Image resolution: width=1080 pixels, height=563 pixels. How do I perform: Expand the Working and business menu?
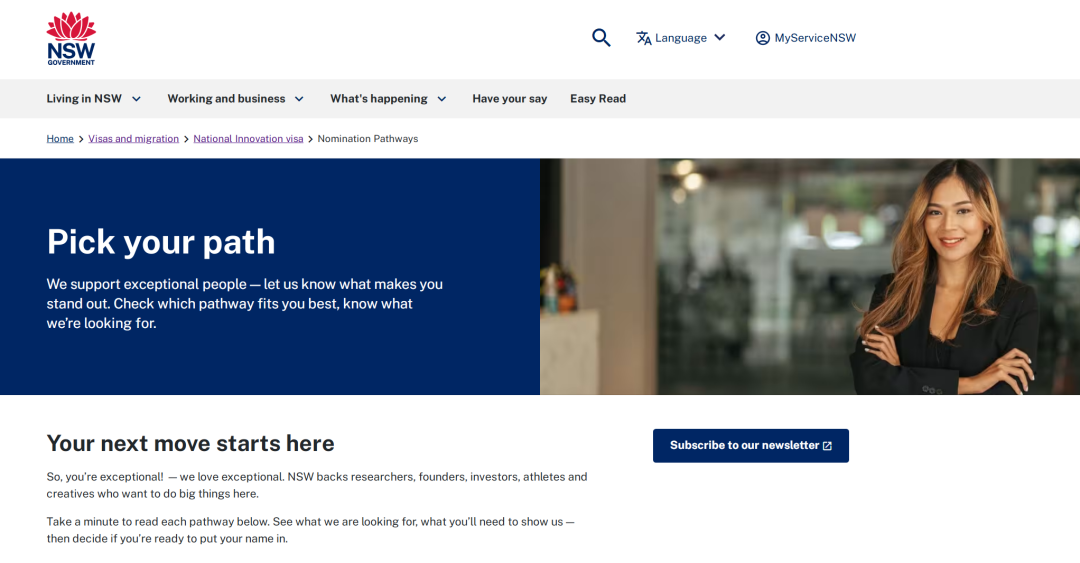pos(226,99)
